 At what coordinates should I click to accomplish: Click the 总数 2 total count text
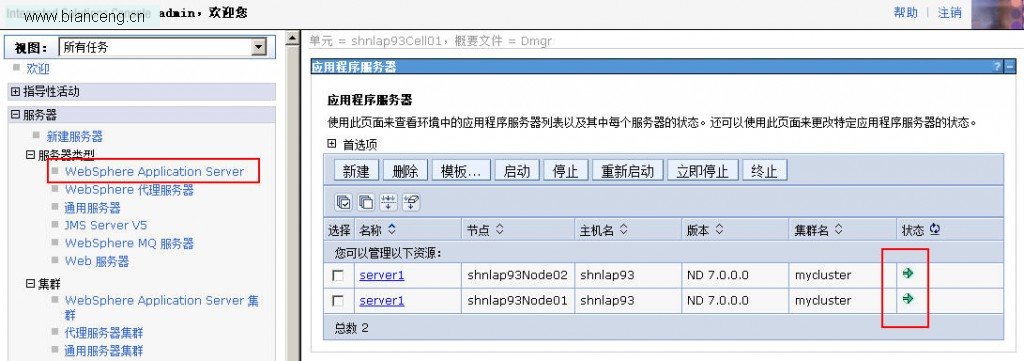[x=351, y=328]
